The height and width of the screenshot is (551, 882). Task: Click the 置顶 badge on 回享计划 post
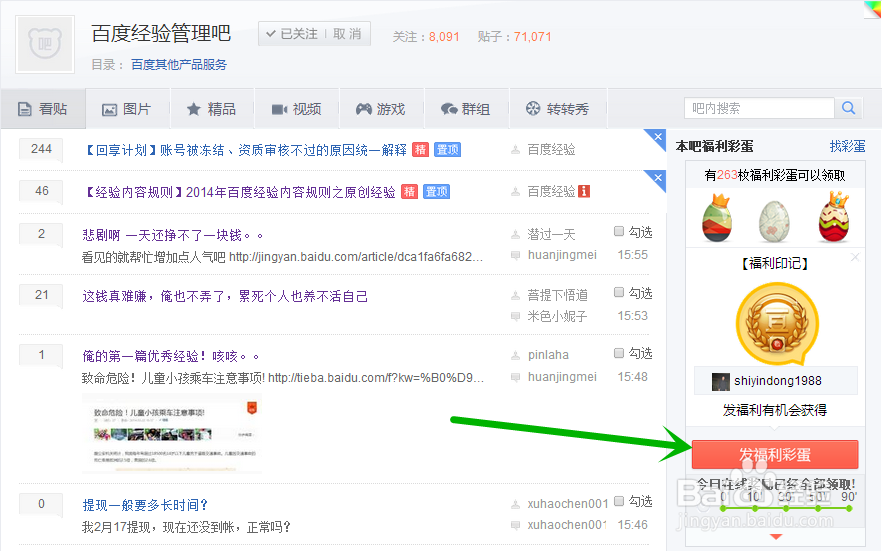[448, 150]
